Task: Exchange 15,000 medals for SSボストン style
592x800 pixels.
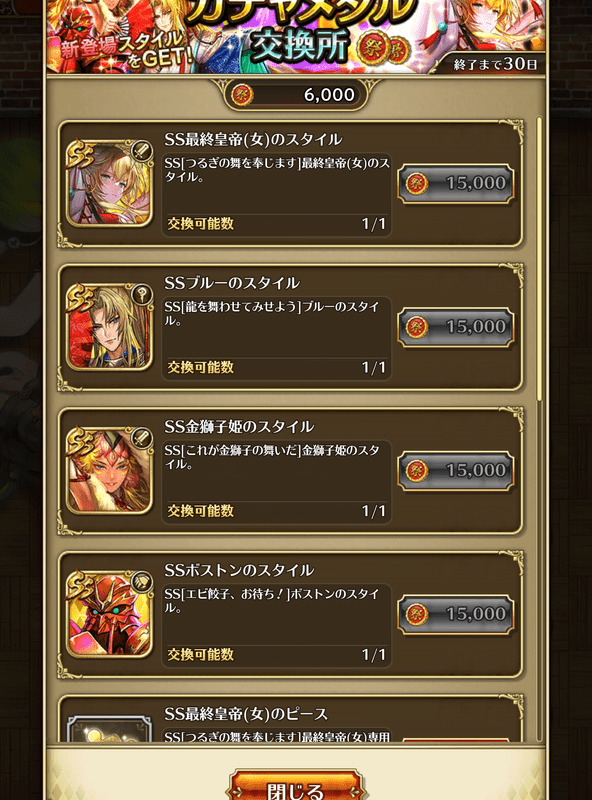Action: pyautogui.click(x=455, y=614)
